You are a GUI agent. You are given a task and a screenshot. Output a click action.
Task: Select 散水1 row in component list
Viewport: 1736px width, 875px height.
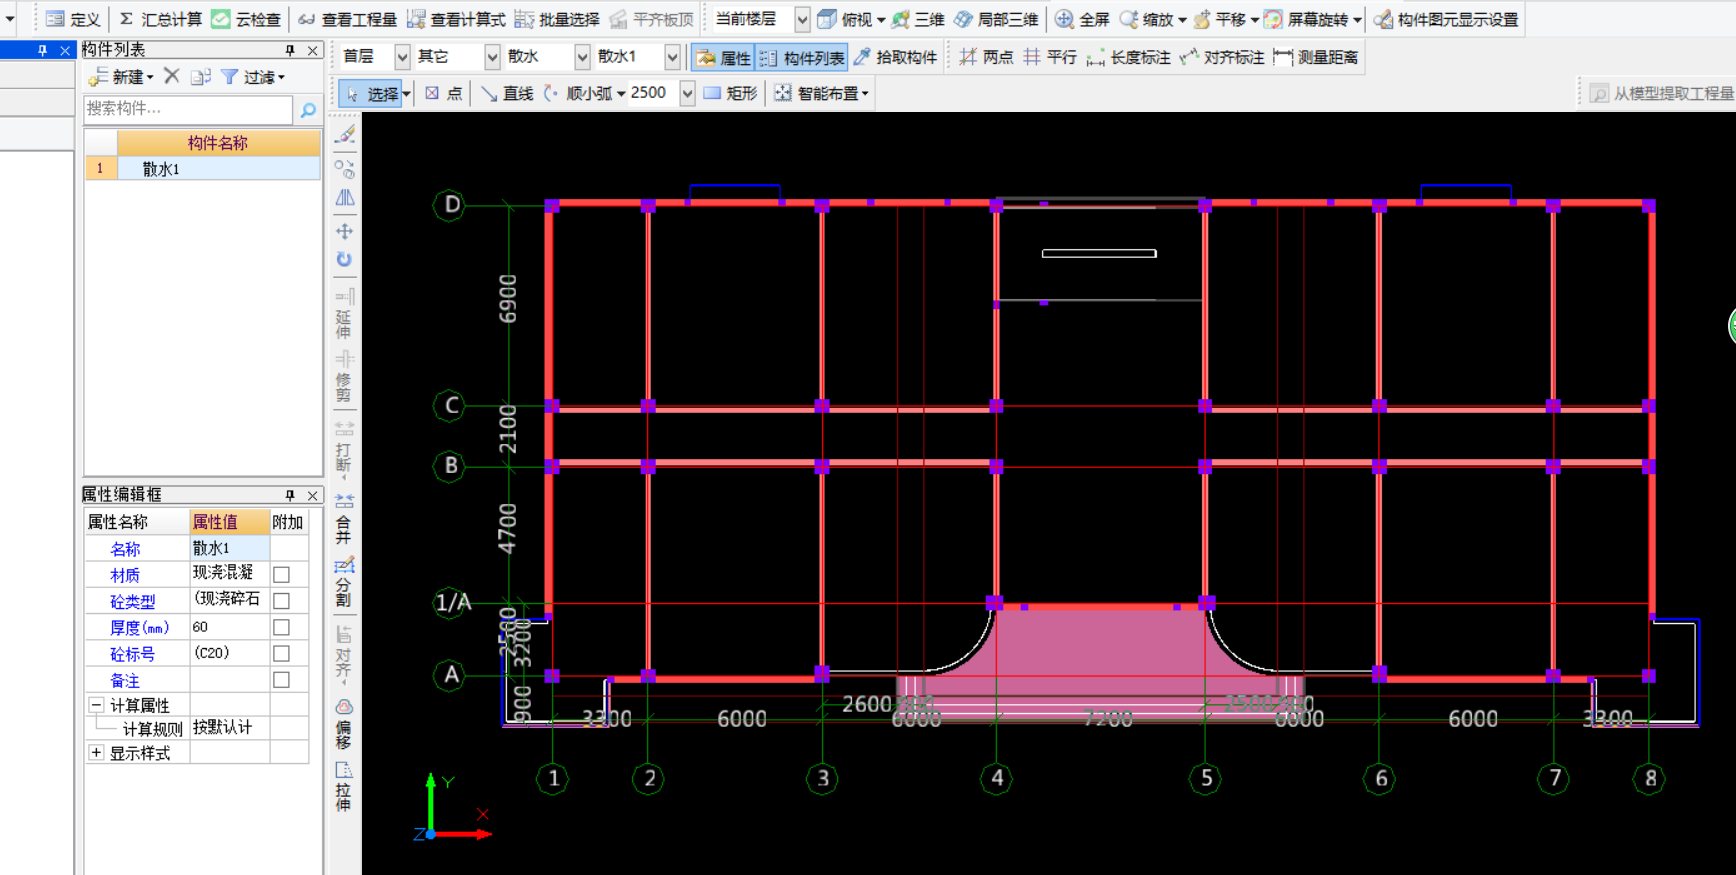(202, 169)
